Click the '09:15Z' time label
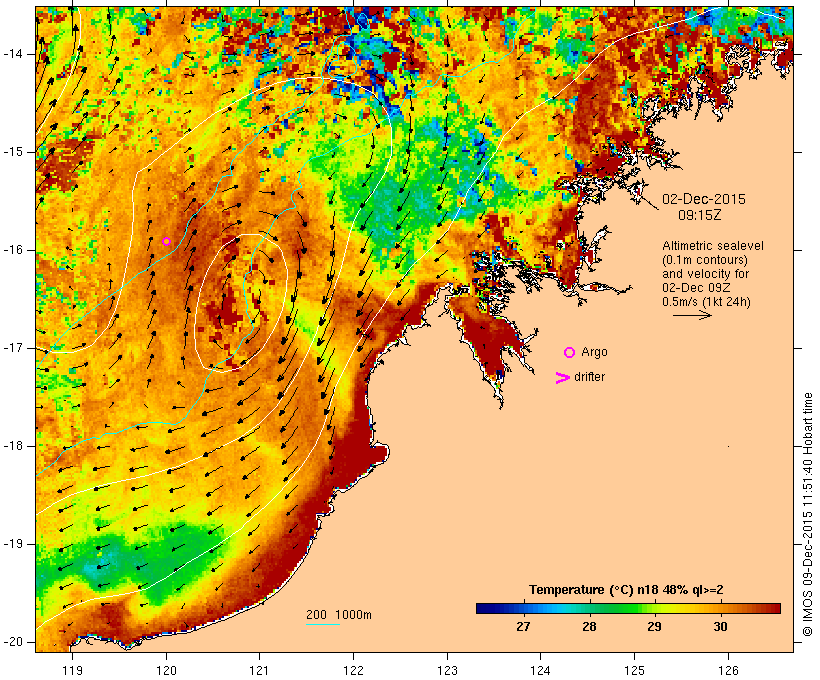Viewport: 820px width, 680px height. [700, 215]
